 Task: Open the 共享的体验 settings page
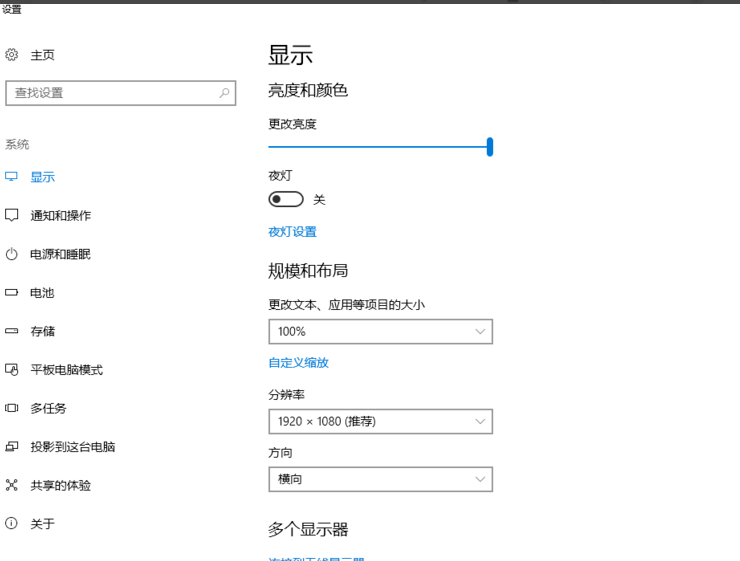(x=60, y=485)
